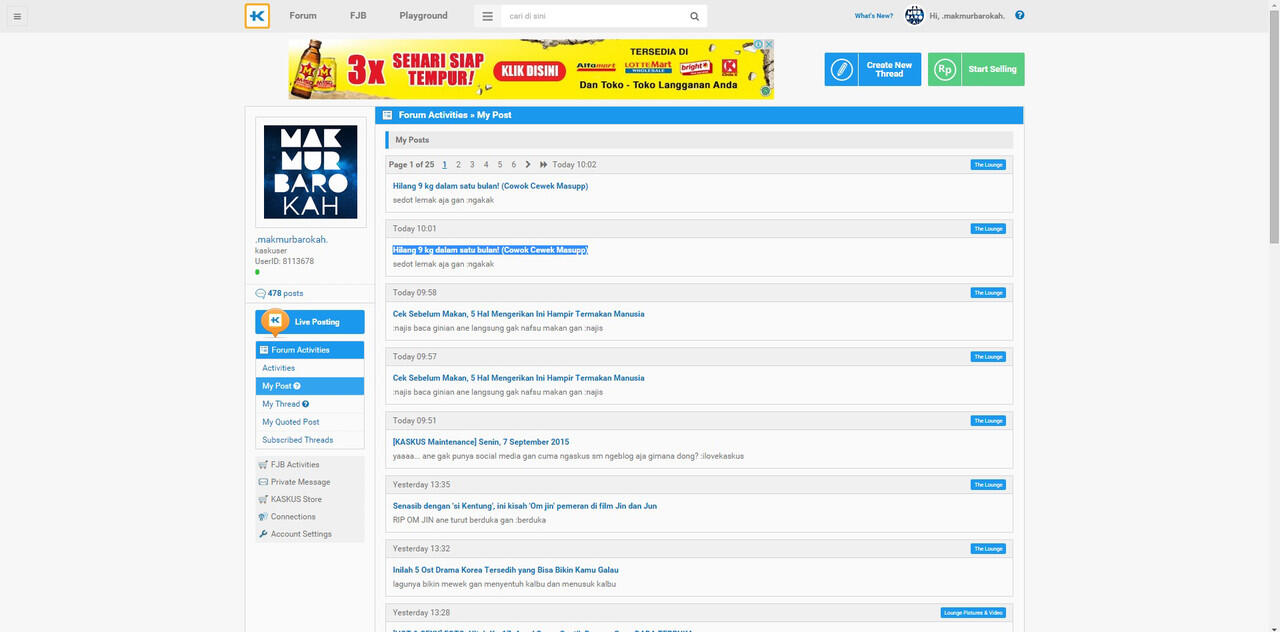Open user avatar in top bar
The image size is (1280, 632).
[914, 15]
